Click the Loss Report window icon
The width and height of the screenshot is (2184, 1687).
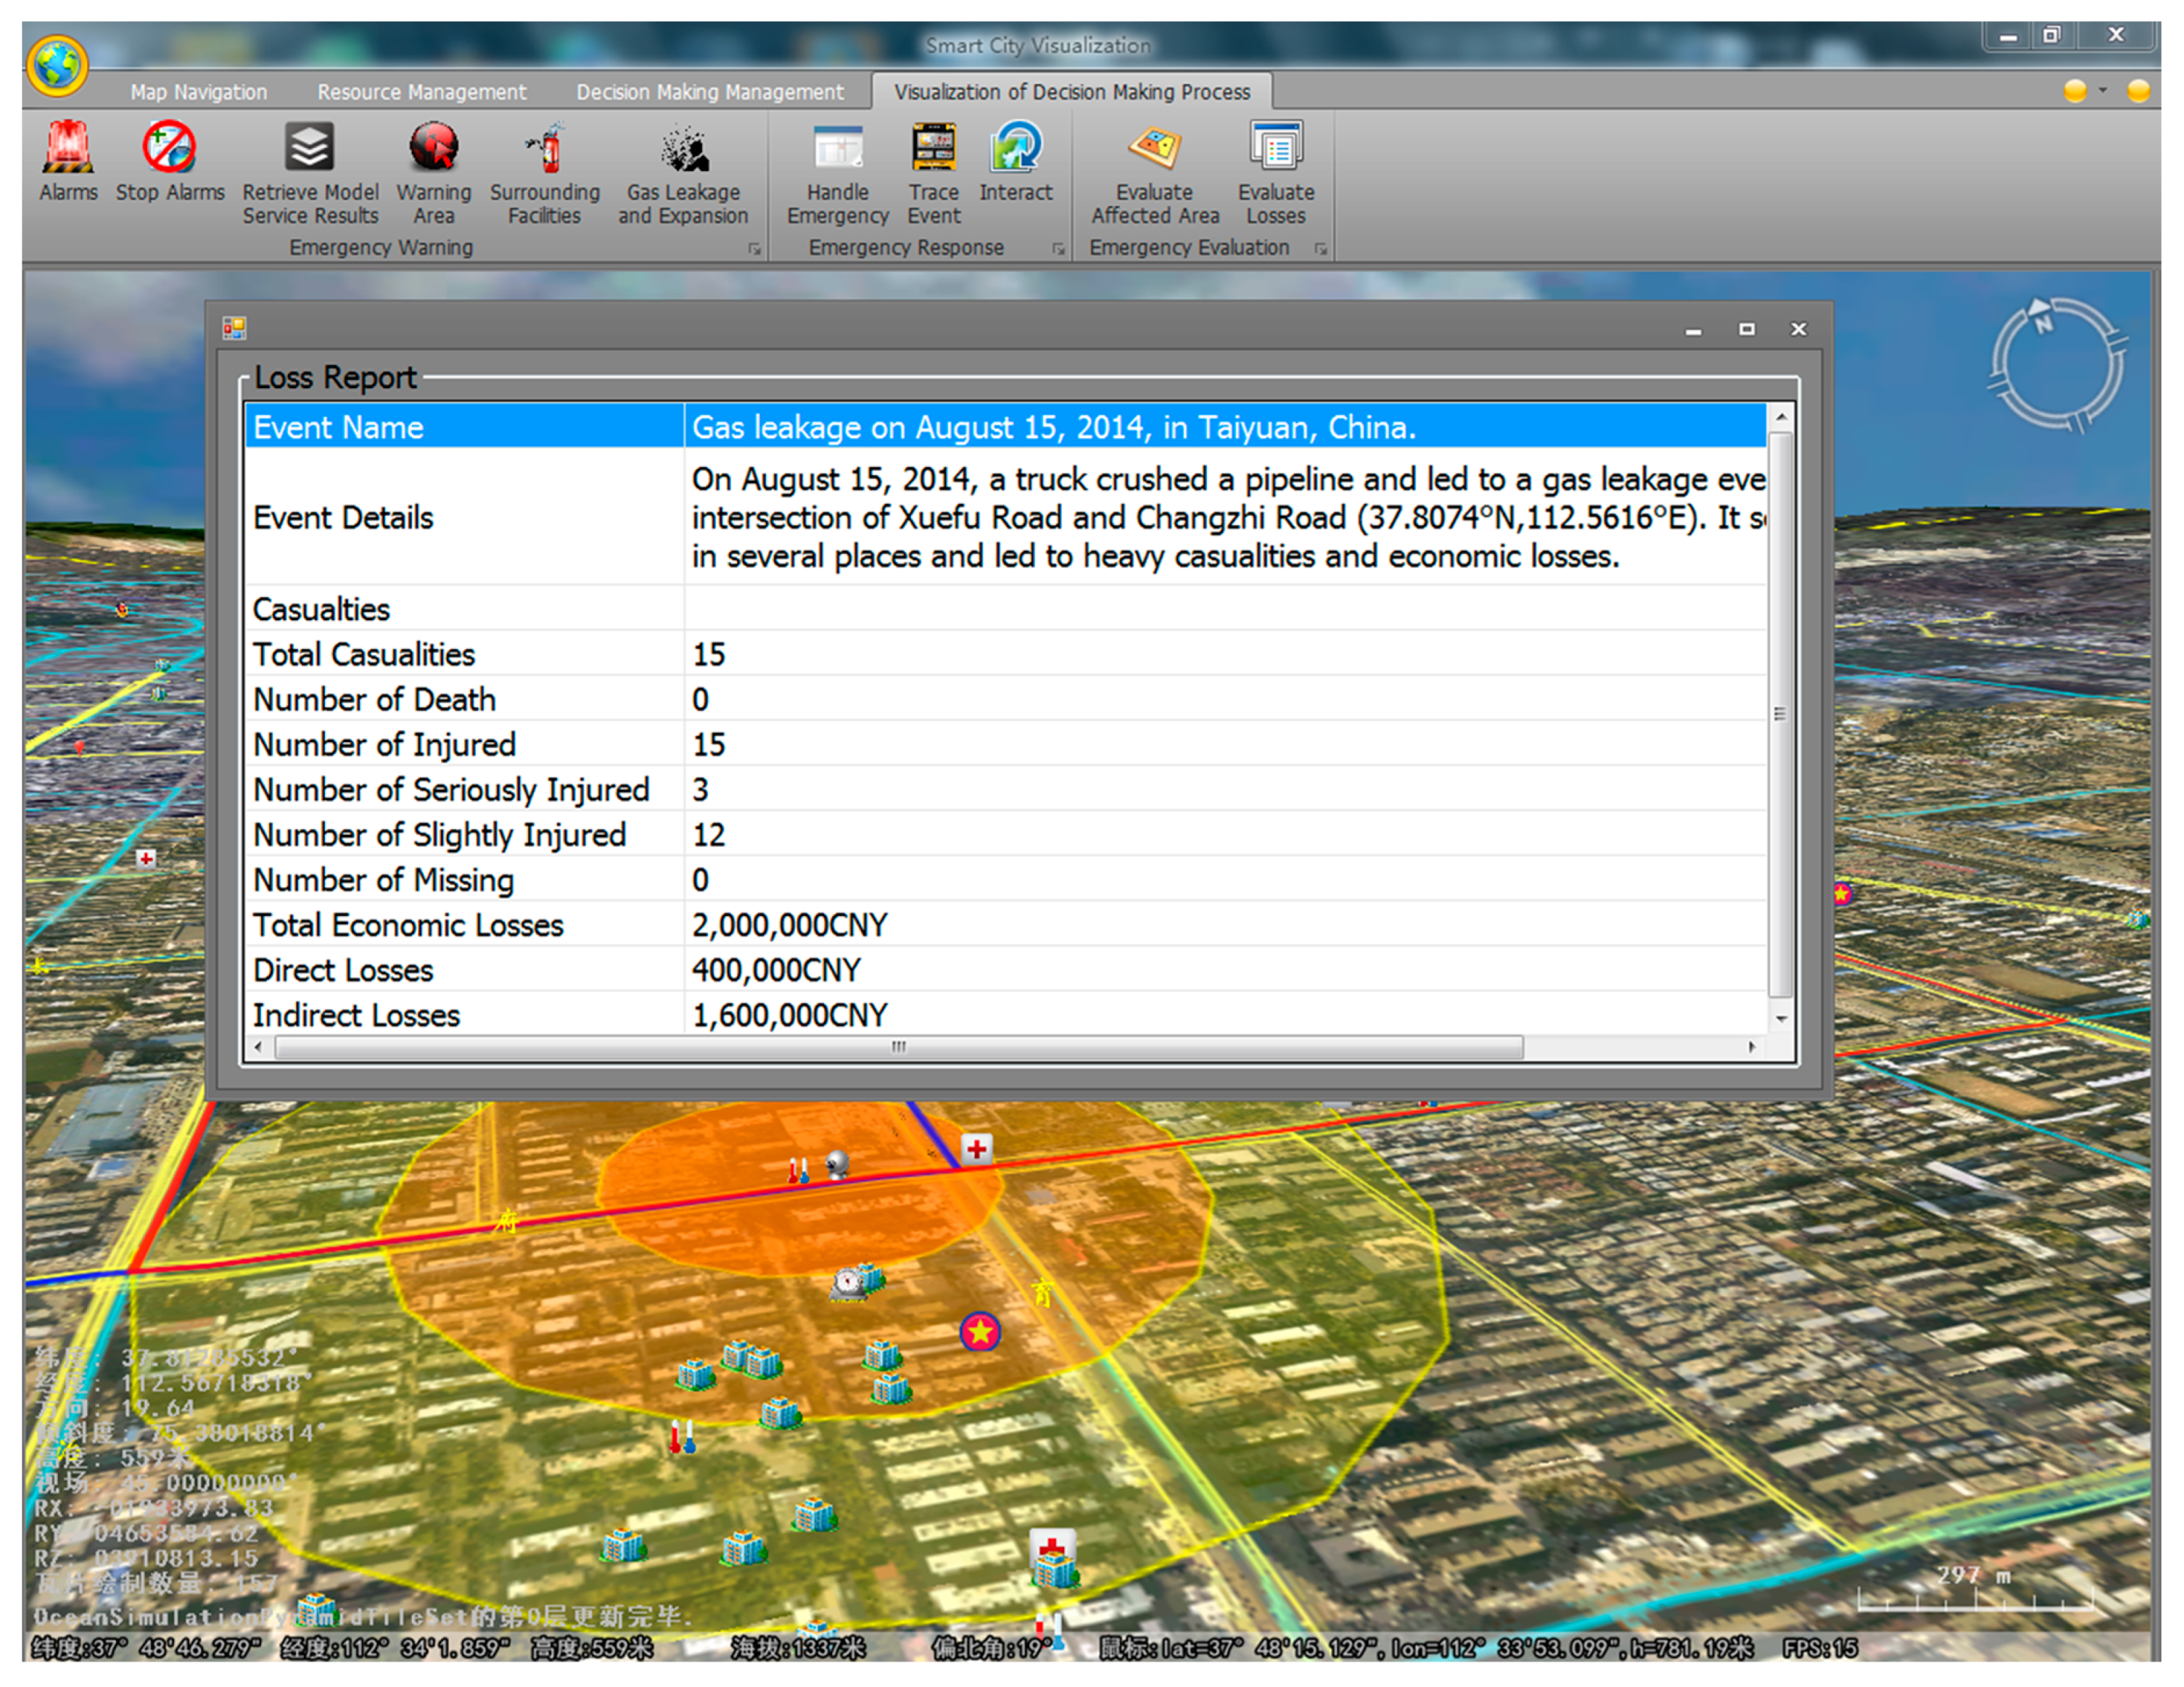[234, 328]
